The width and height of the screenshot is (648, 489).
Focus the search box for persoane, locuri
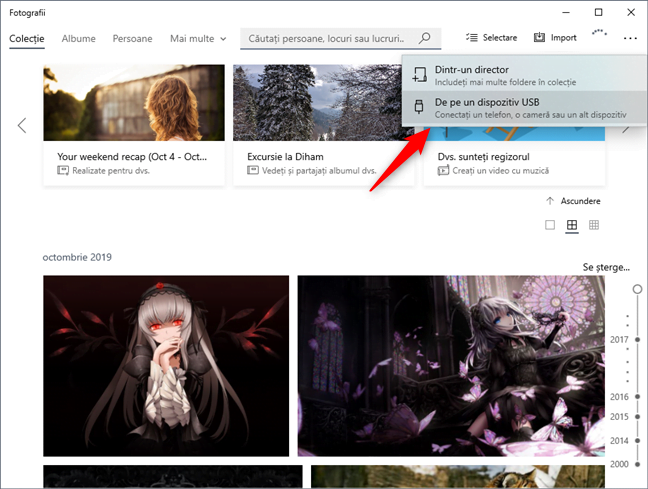pyautogui.click(x=341, y=38)
